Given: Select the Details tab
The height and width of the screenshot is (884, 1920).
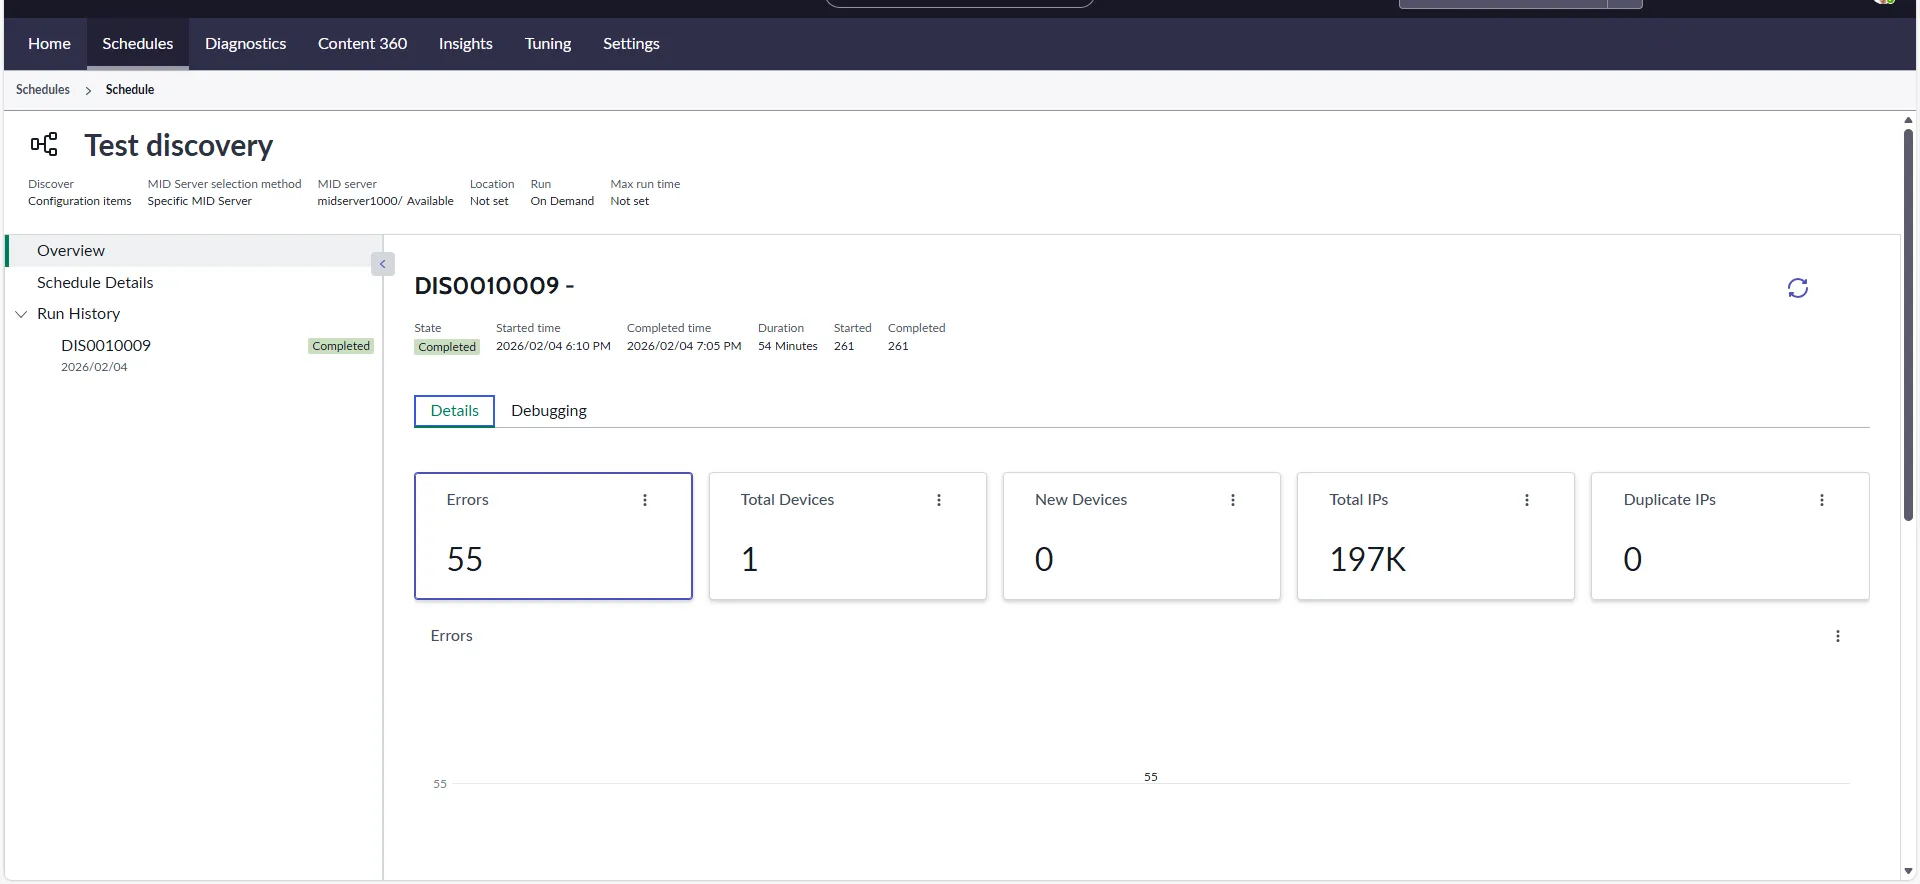Looking at the screenshot, I should tap(454, 411).
